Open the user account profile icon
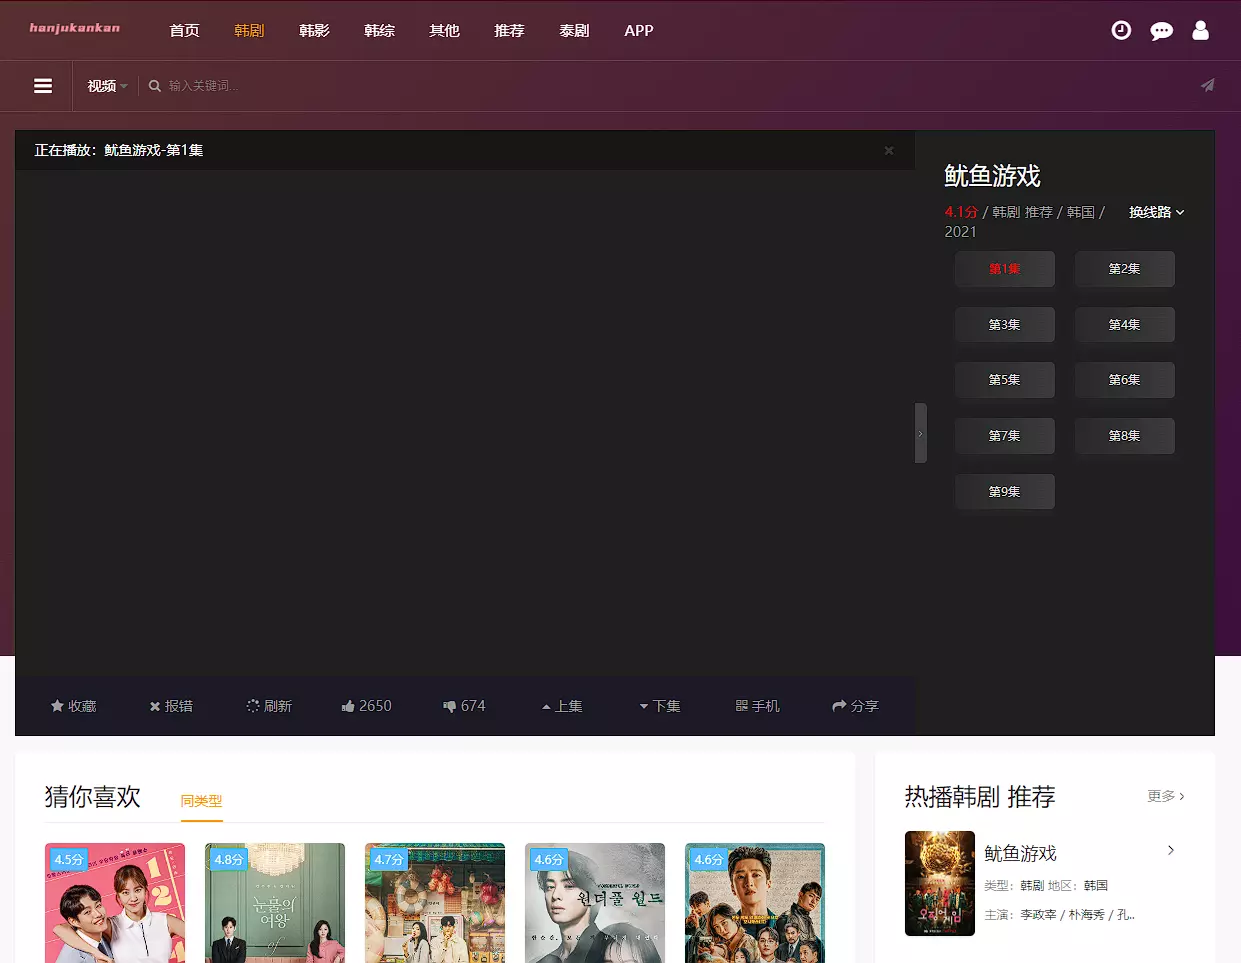 1200,31
